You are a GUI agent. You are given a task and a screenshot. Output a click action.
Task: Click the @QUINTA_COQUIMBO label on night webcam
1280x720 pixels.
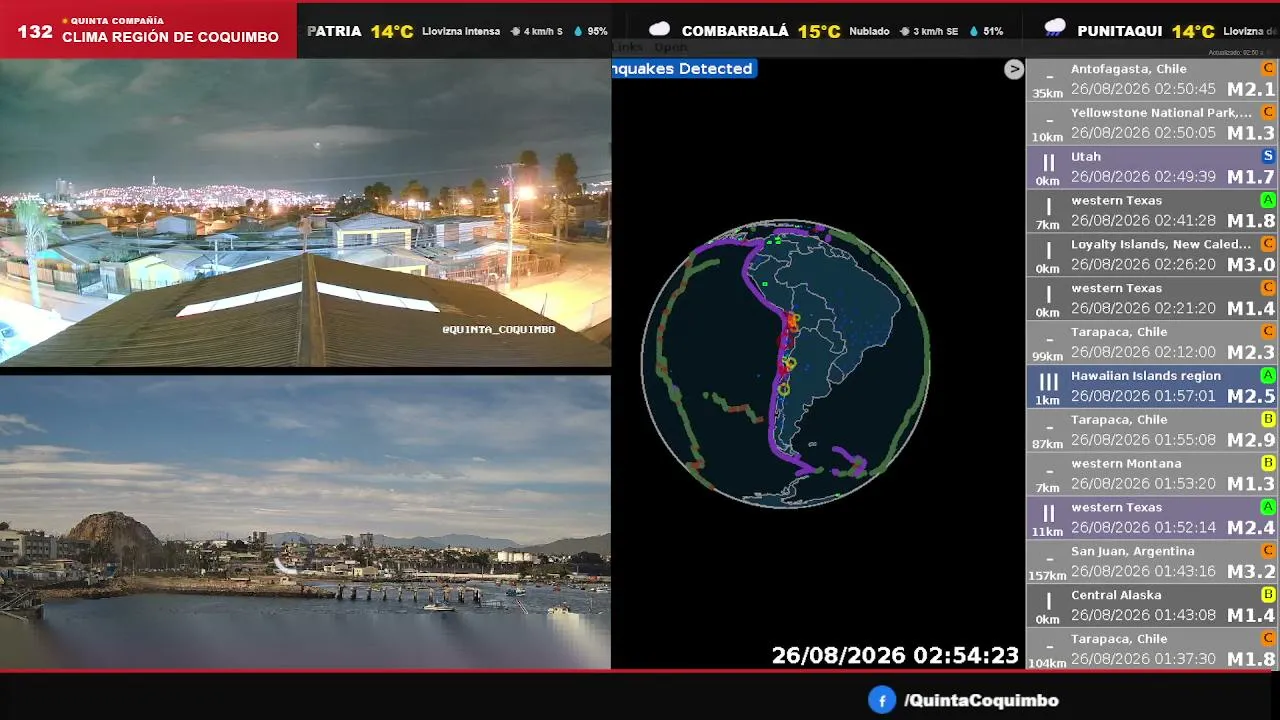point(498,329)
